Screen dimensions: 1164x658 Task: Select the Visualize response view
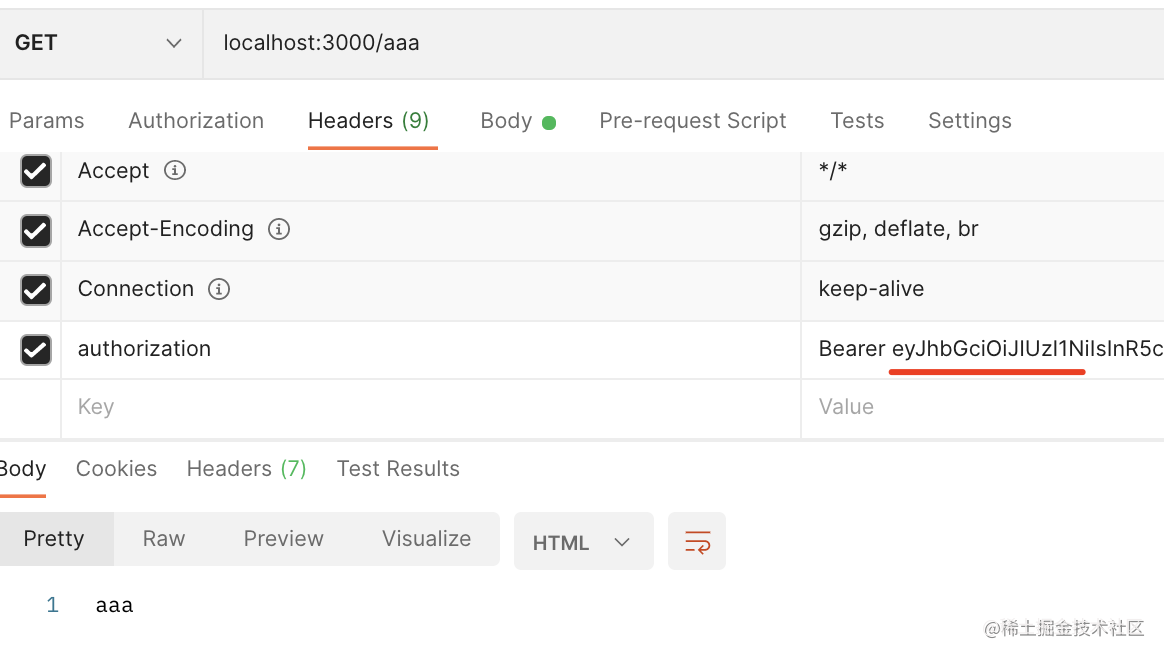point(426,539)
